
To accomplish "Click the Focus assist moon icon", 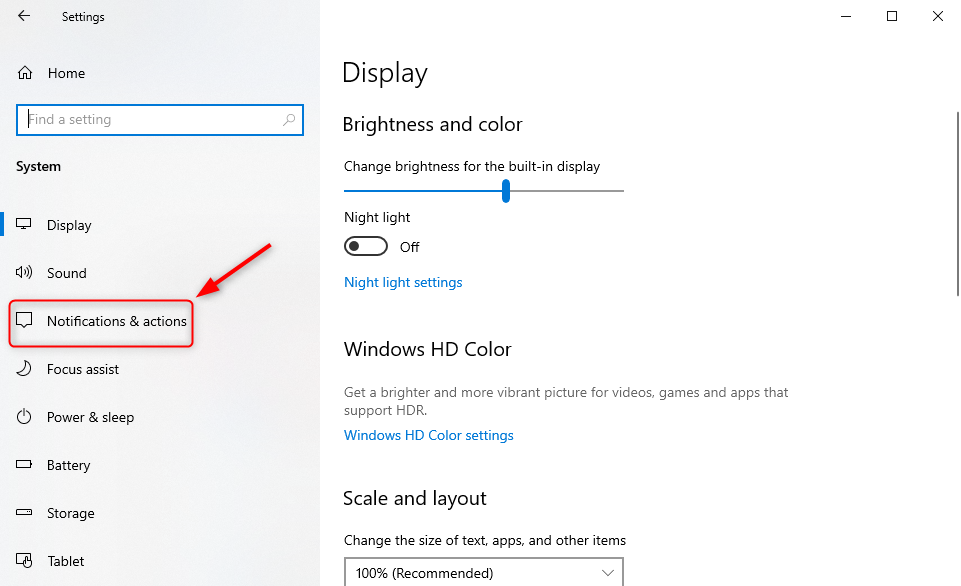I will click(x=24, y=368).
